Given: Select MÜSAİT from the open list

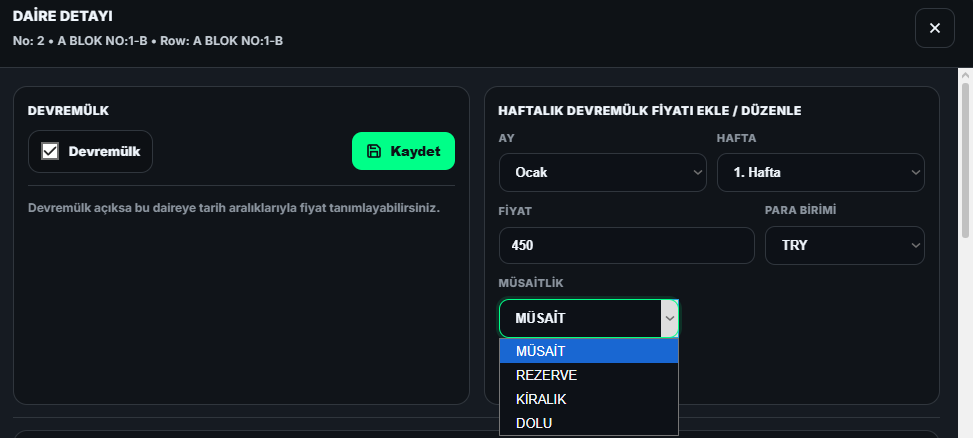Looking at the screenshot, I should [x=588, y=351].
